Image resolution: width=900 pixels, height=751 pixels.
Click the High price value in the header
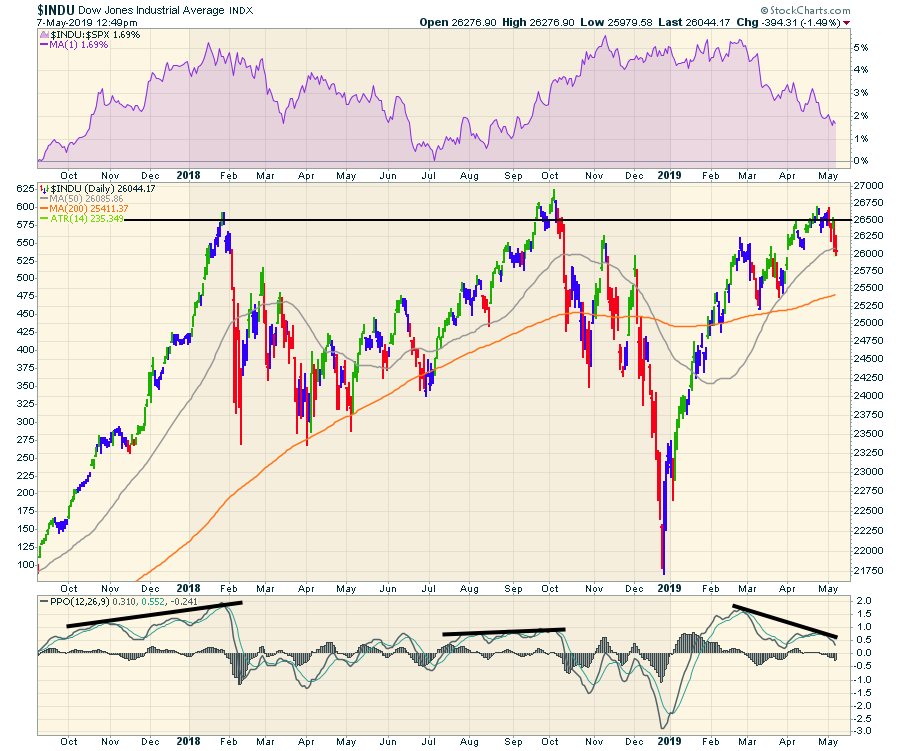click(x=552, y=22)
